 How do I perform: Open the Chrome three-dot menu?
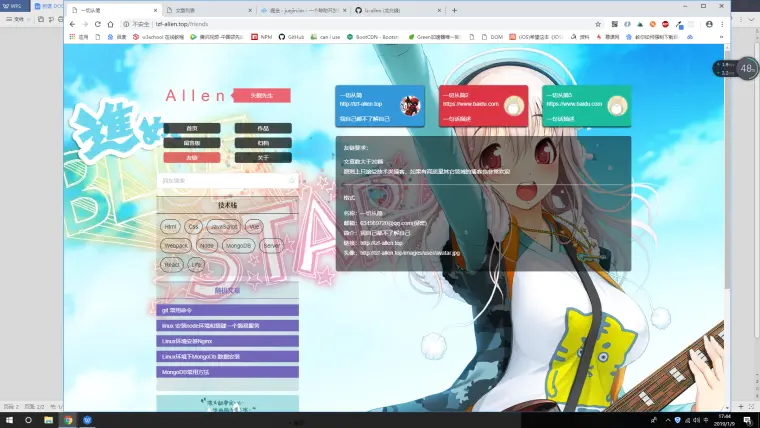pos(722,24)
